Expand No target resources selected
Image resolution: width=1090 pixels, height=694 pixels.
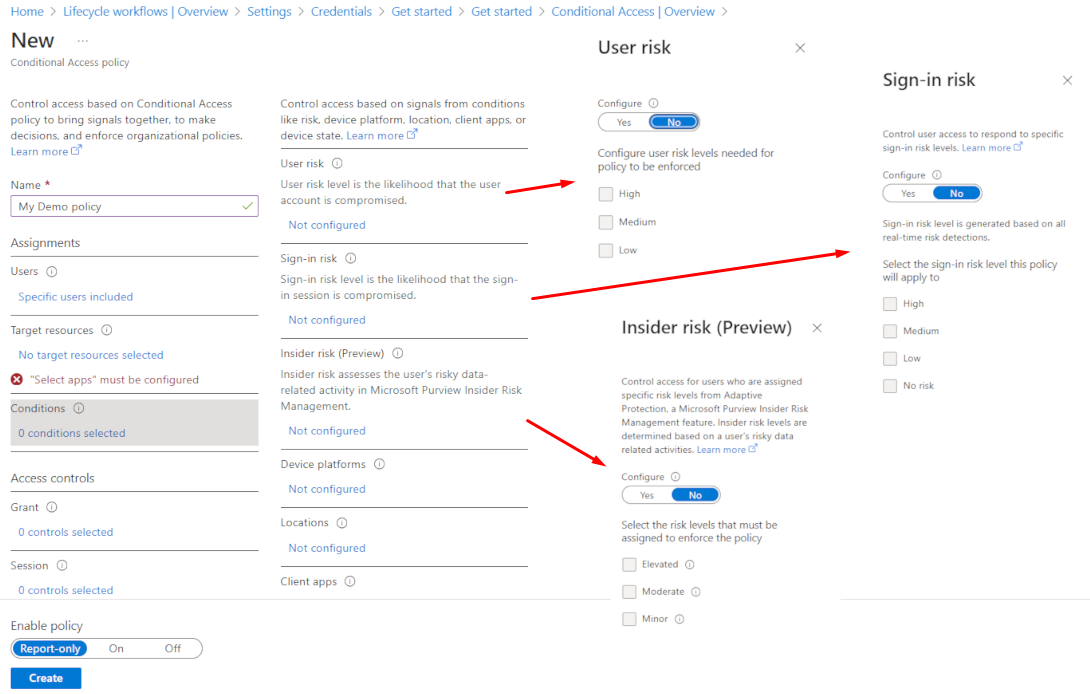pos(91,355)
